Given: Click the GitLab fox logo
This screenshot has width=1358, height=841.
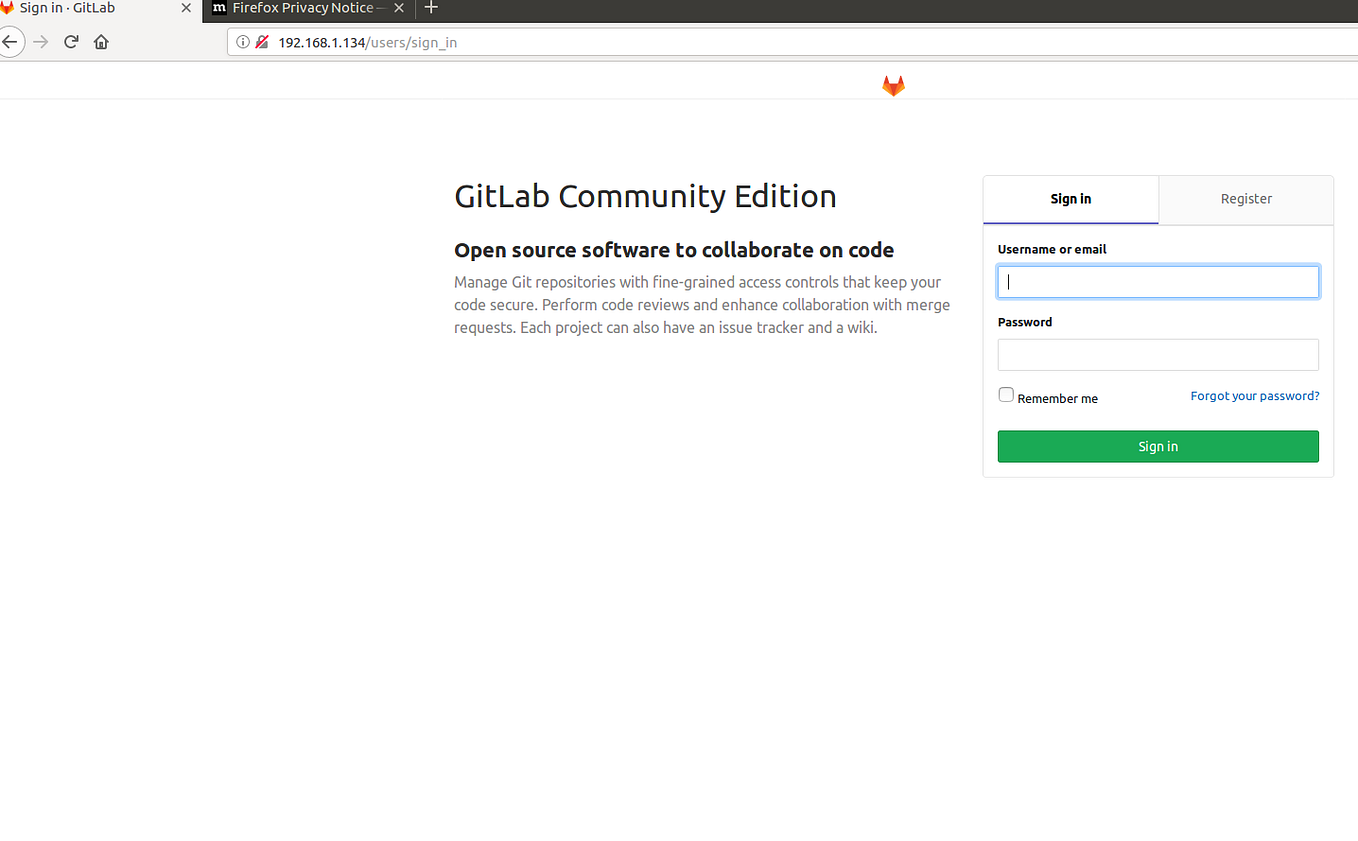Looking at the screenshot, I should [893, 85].
